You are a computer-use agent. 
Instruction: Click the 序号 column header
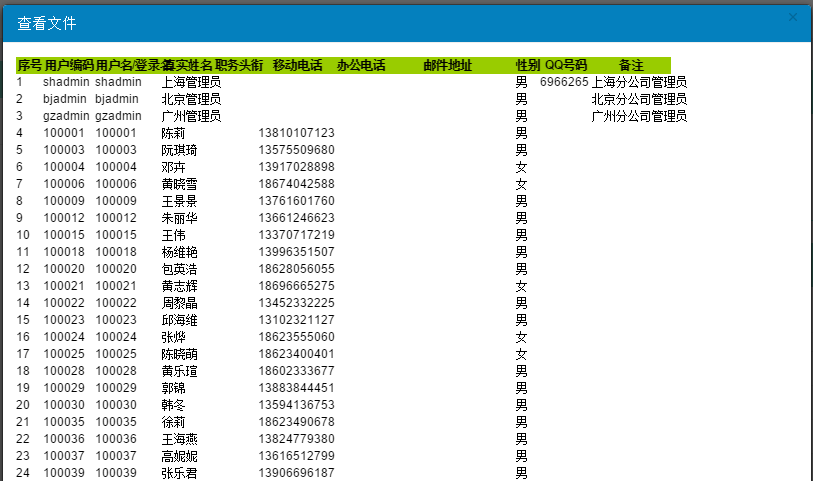(x=30, y=65)
